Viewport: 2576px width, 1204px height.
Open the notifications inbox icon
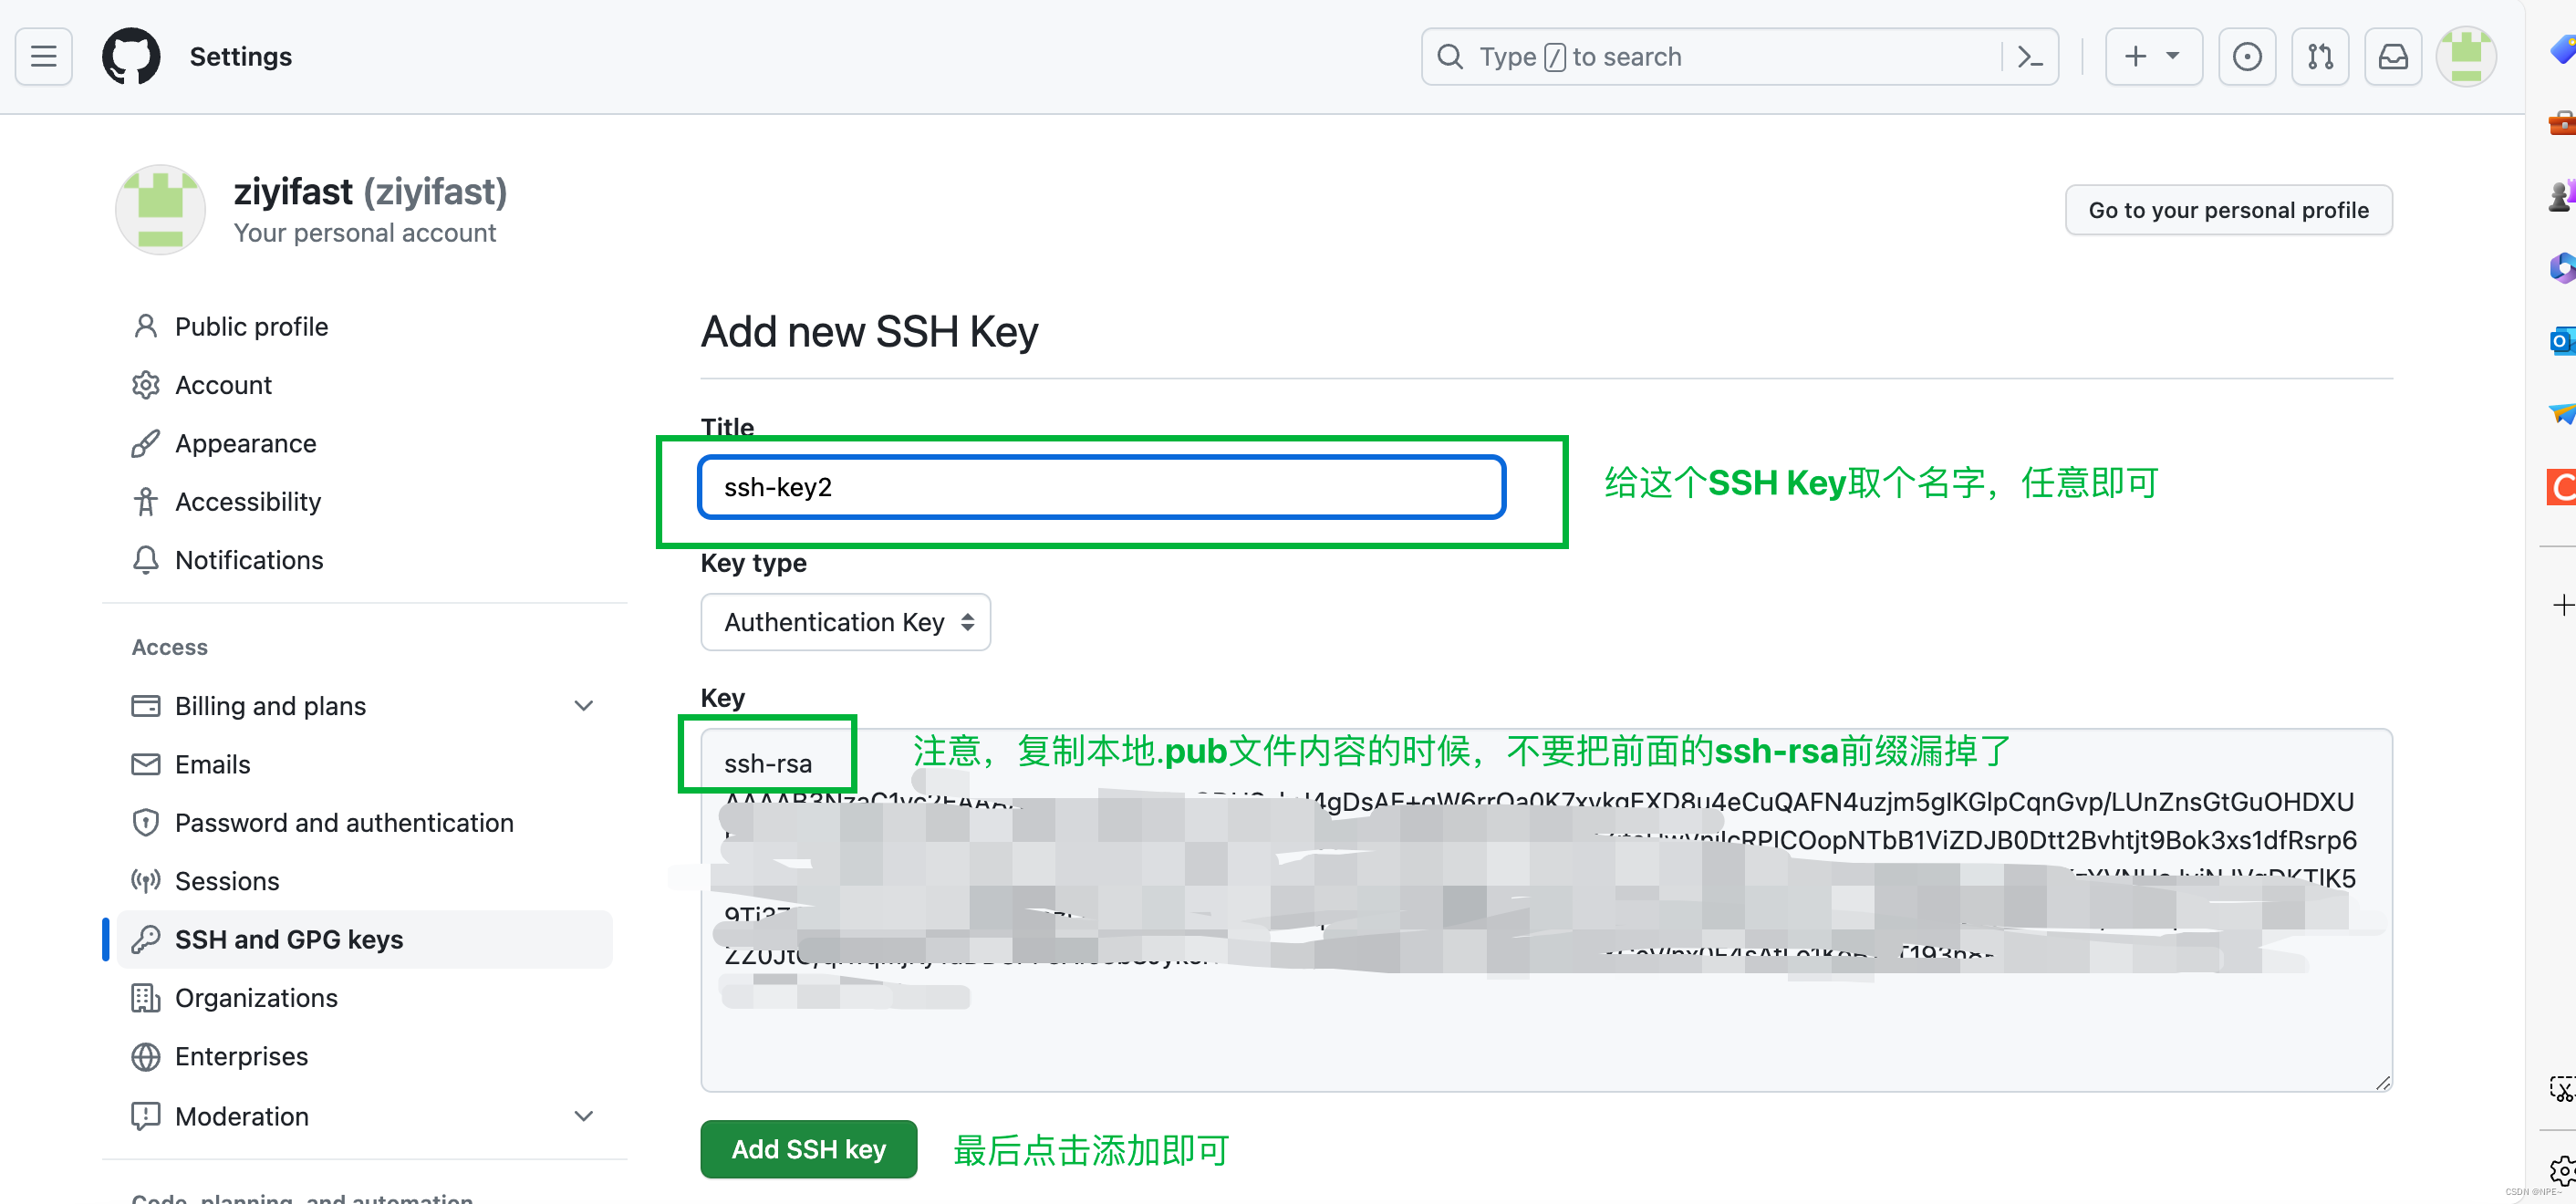(x=2392, y=56)
